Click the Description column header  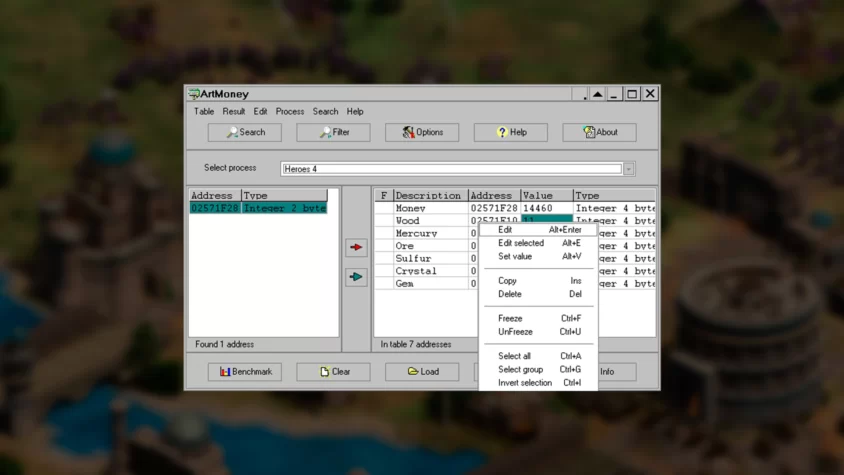(431, 195)
